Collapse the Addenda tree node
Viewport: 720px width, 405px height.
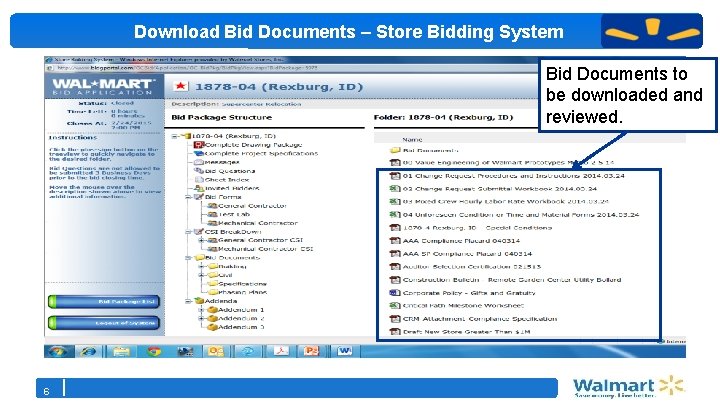point(188,301)
